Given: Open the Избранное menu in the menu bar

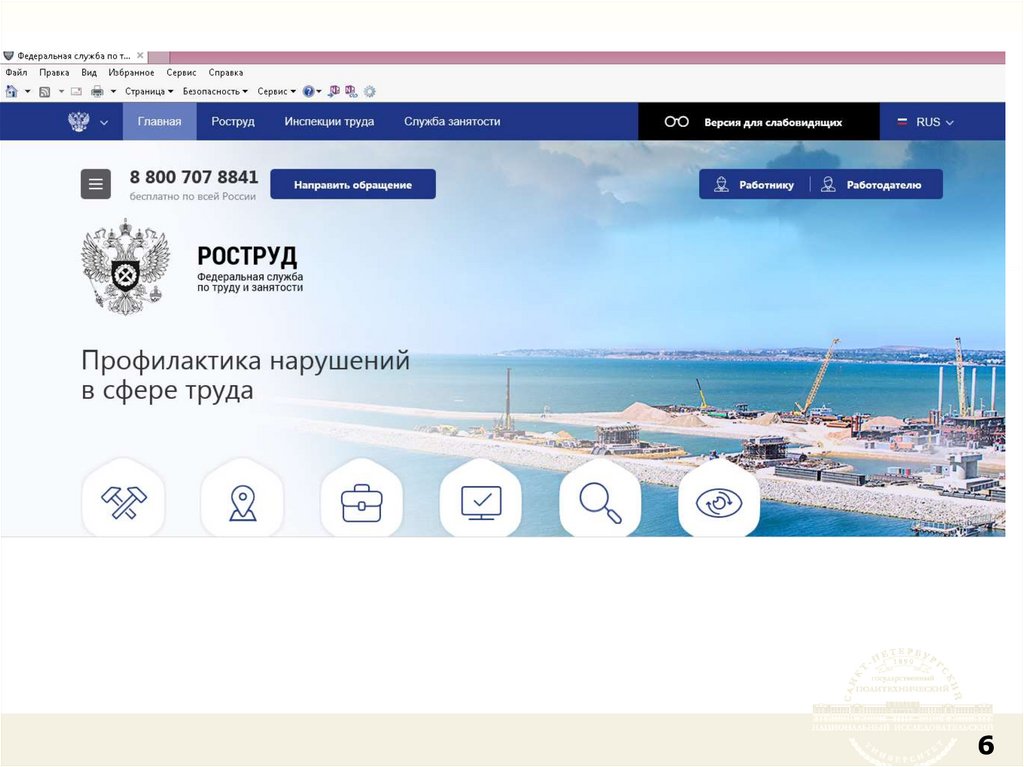Looking at the screenshot, I should coord(131,73).
